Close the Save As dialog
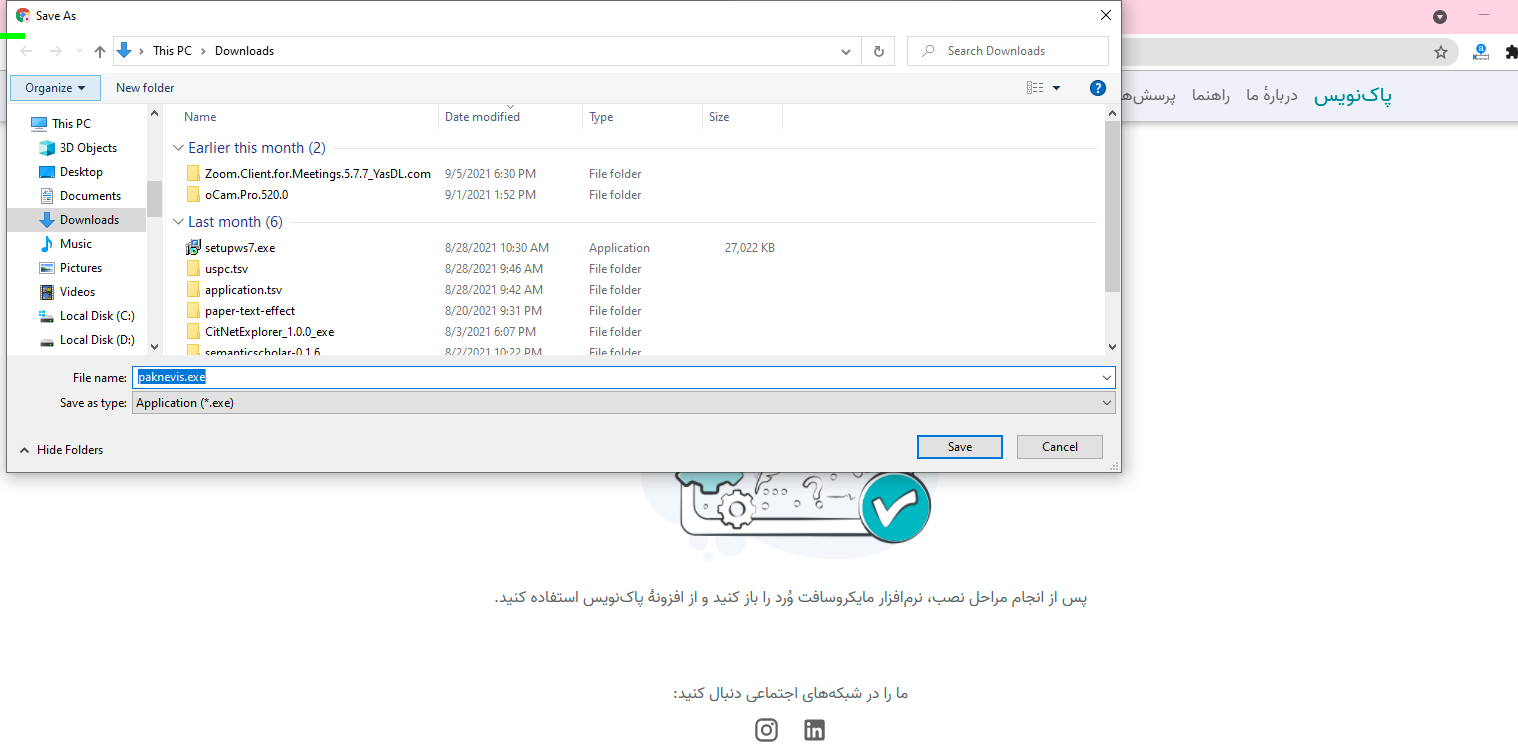 [x=1105, y=15]
